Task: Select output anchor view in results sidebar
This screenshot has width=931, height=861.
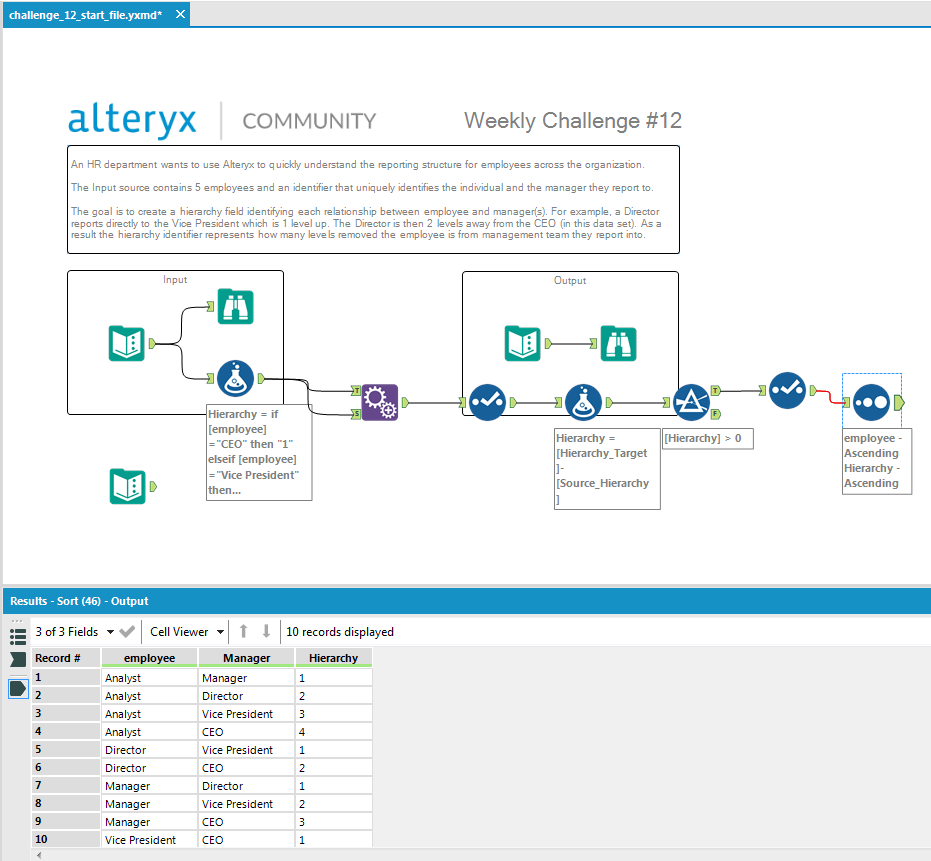Action: (18, 689)
